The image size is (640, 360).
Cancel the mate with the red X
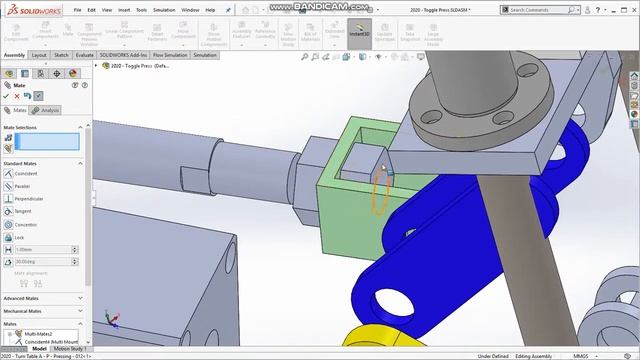coord(17,96)
